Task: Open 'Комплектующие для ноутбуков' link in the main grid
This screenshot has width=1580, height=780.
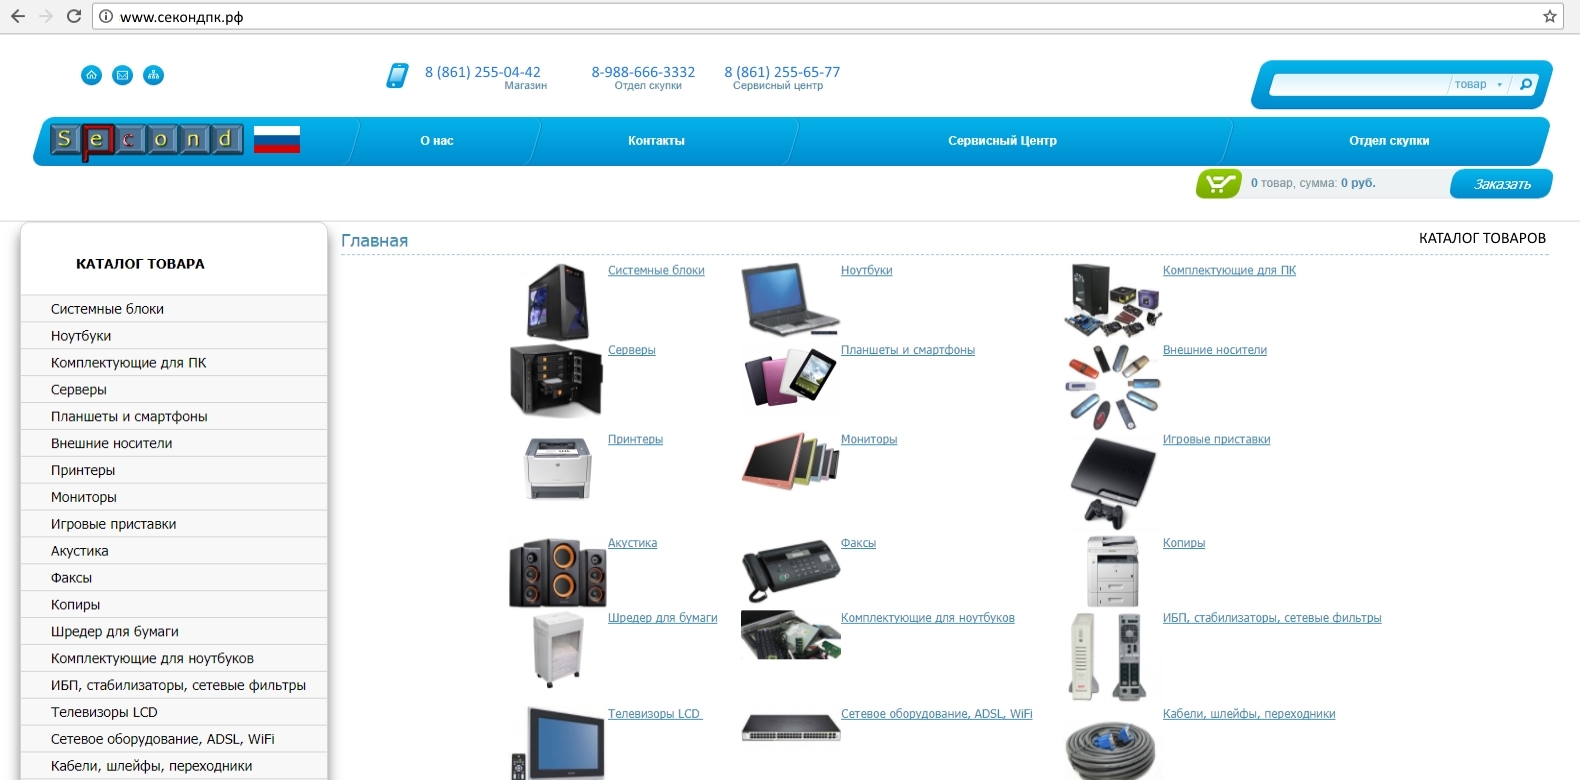Action: [928, 618]
